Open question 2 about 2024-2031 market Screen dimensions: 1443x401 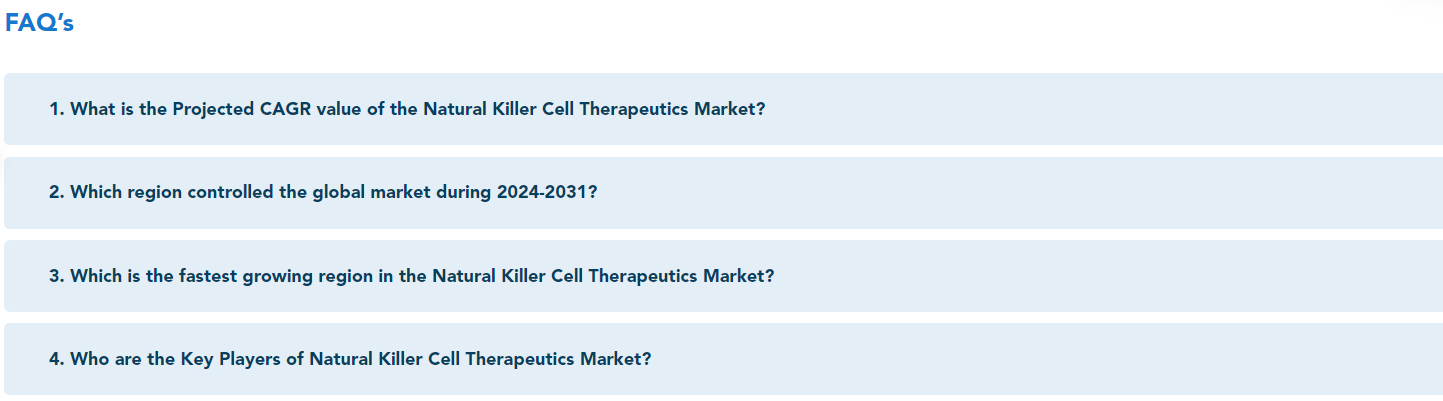pos(723,192)
